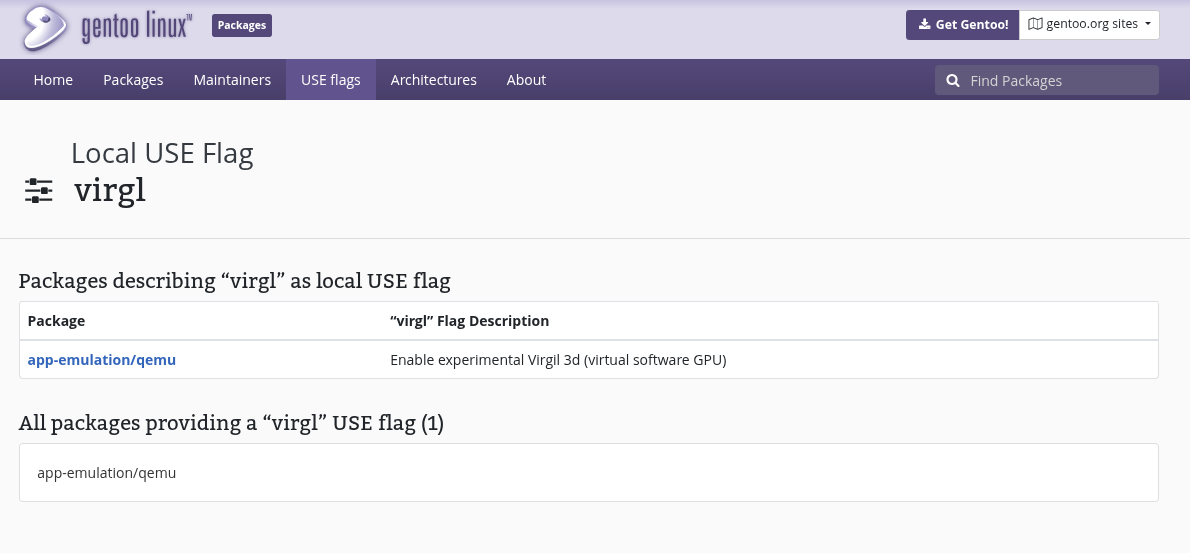Open the About tab
This screenshot has width=1190, height=553.
point(526,80)
